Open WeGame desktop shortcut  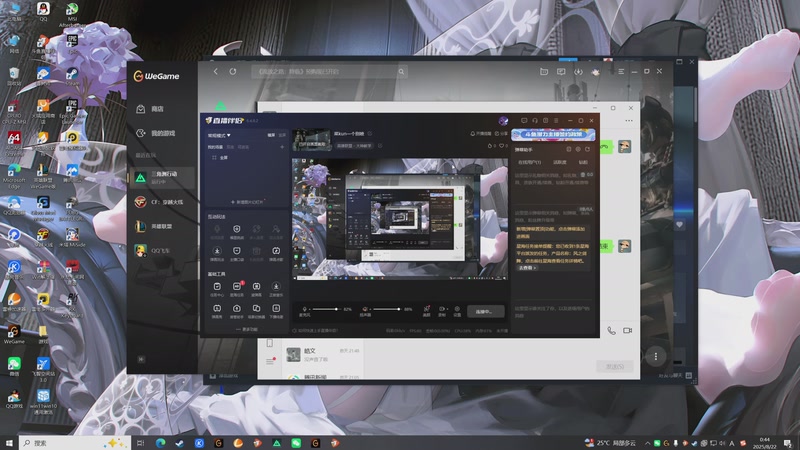tap(14, 334)
